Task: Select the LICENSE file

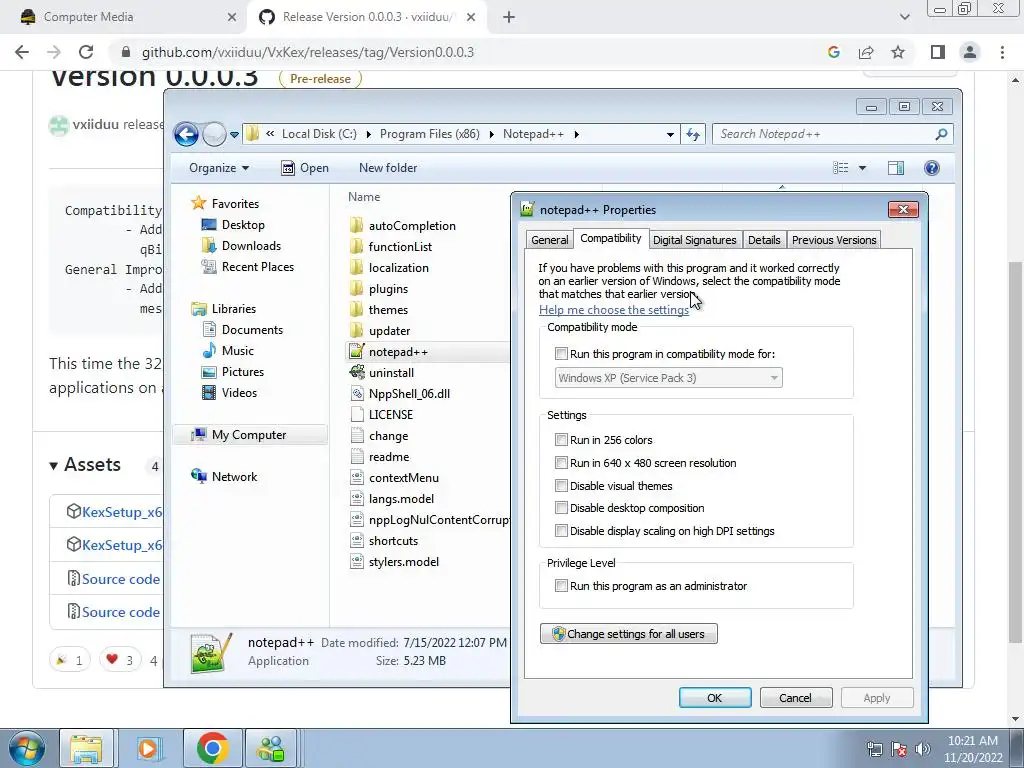Action: coord(391,415)
